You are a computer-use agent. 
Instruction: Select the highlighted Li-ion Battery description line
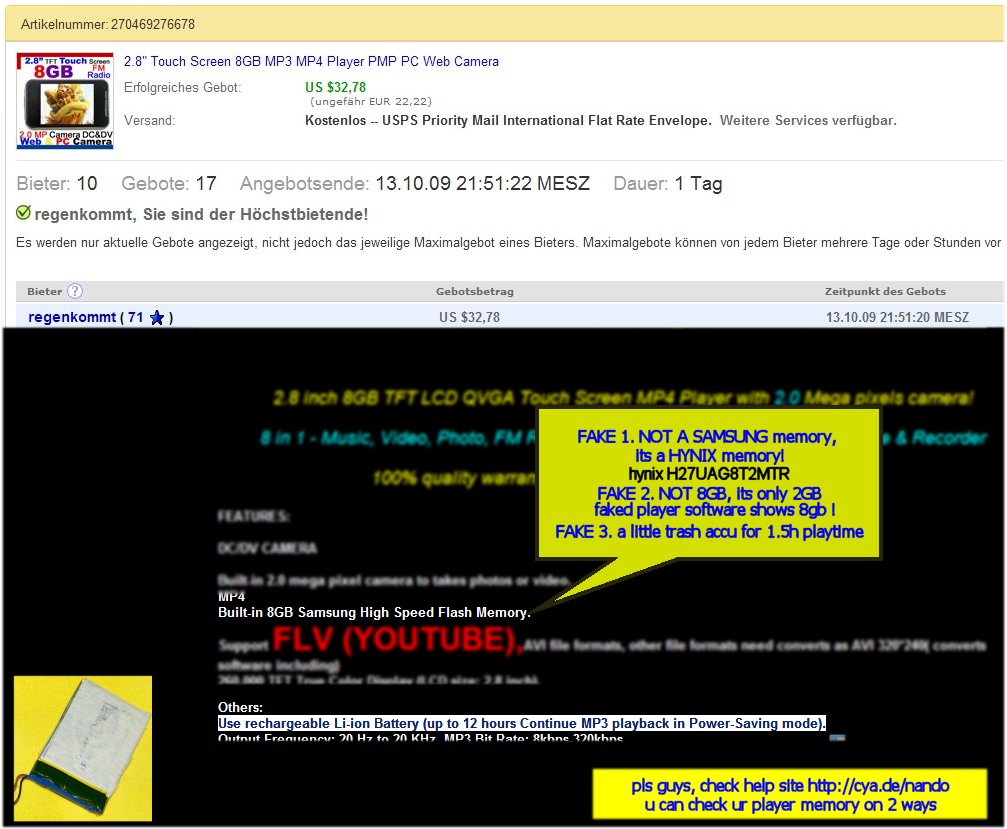coord(522,723)
